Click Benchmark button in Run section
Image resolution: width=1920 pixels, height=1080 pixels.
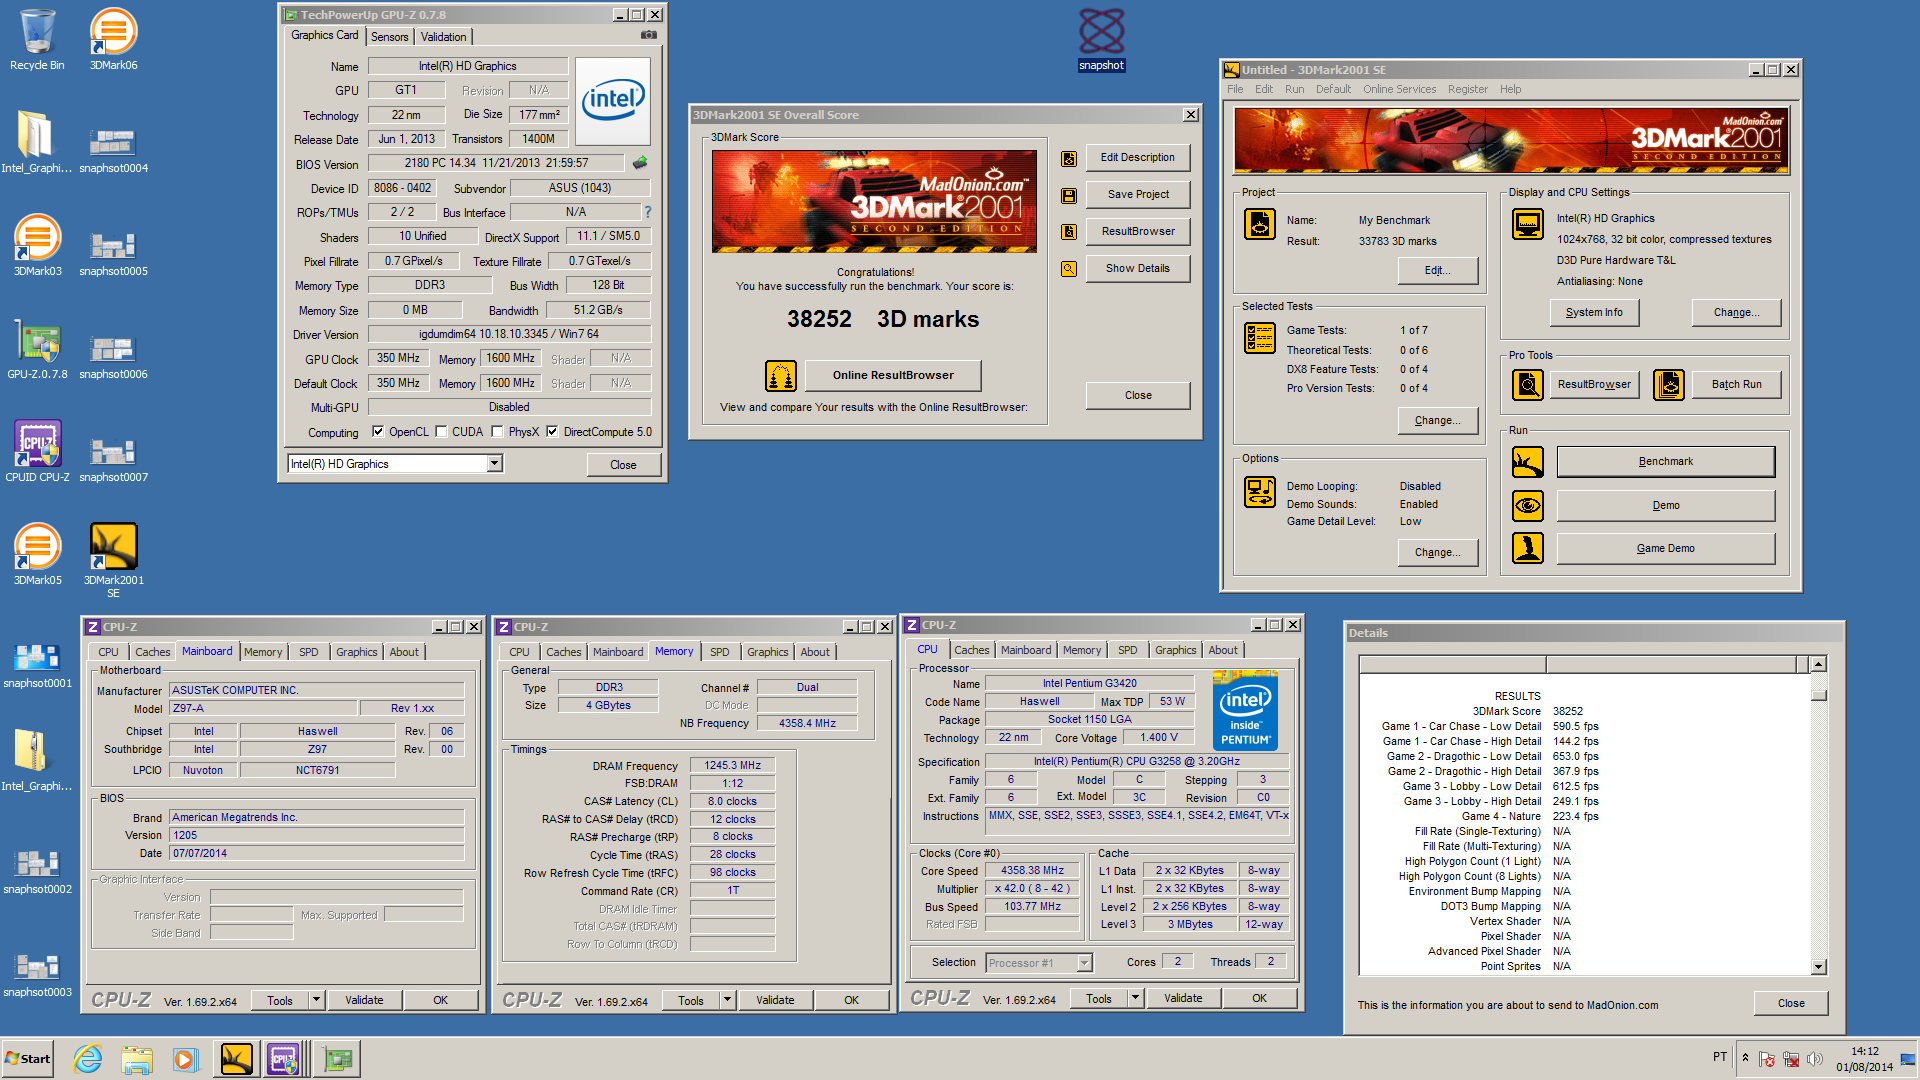(x=1666, y=462)
